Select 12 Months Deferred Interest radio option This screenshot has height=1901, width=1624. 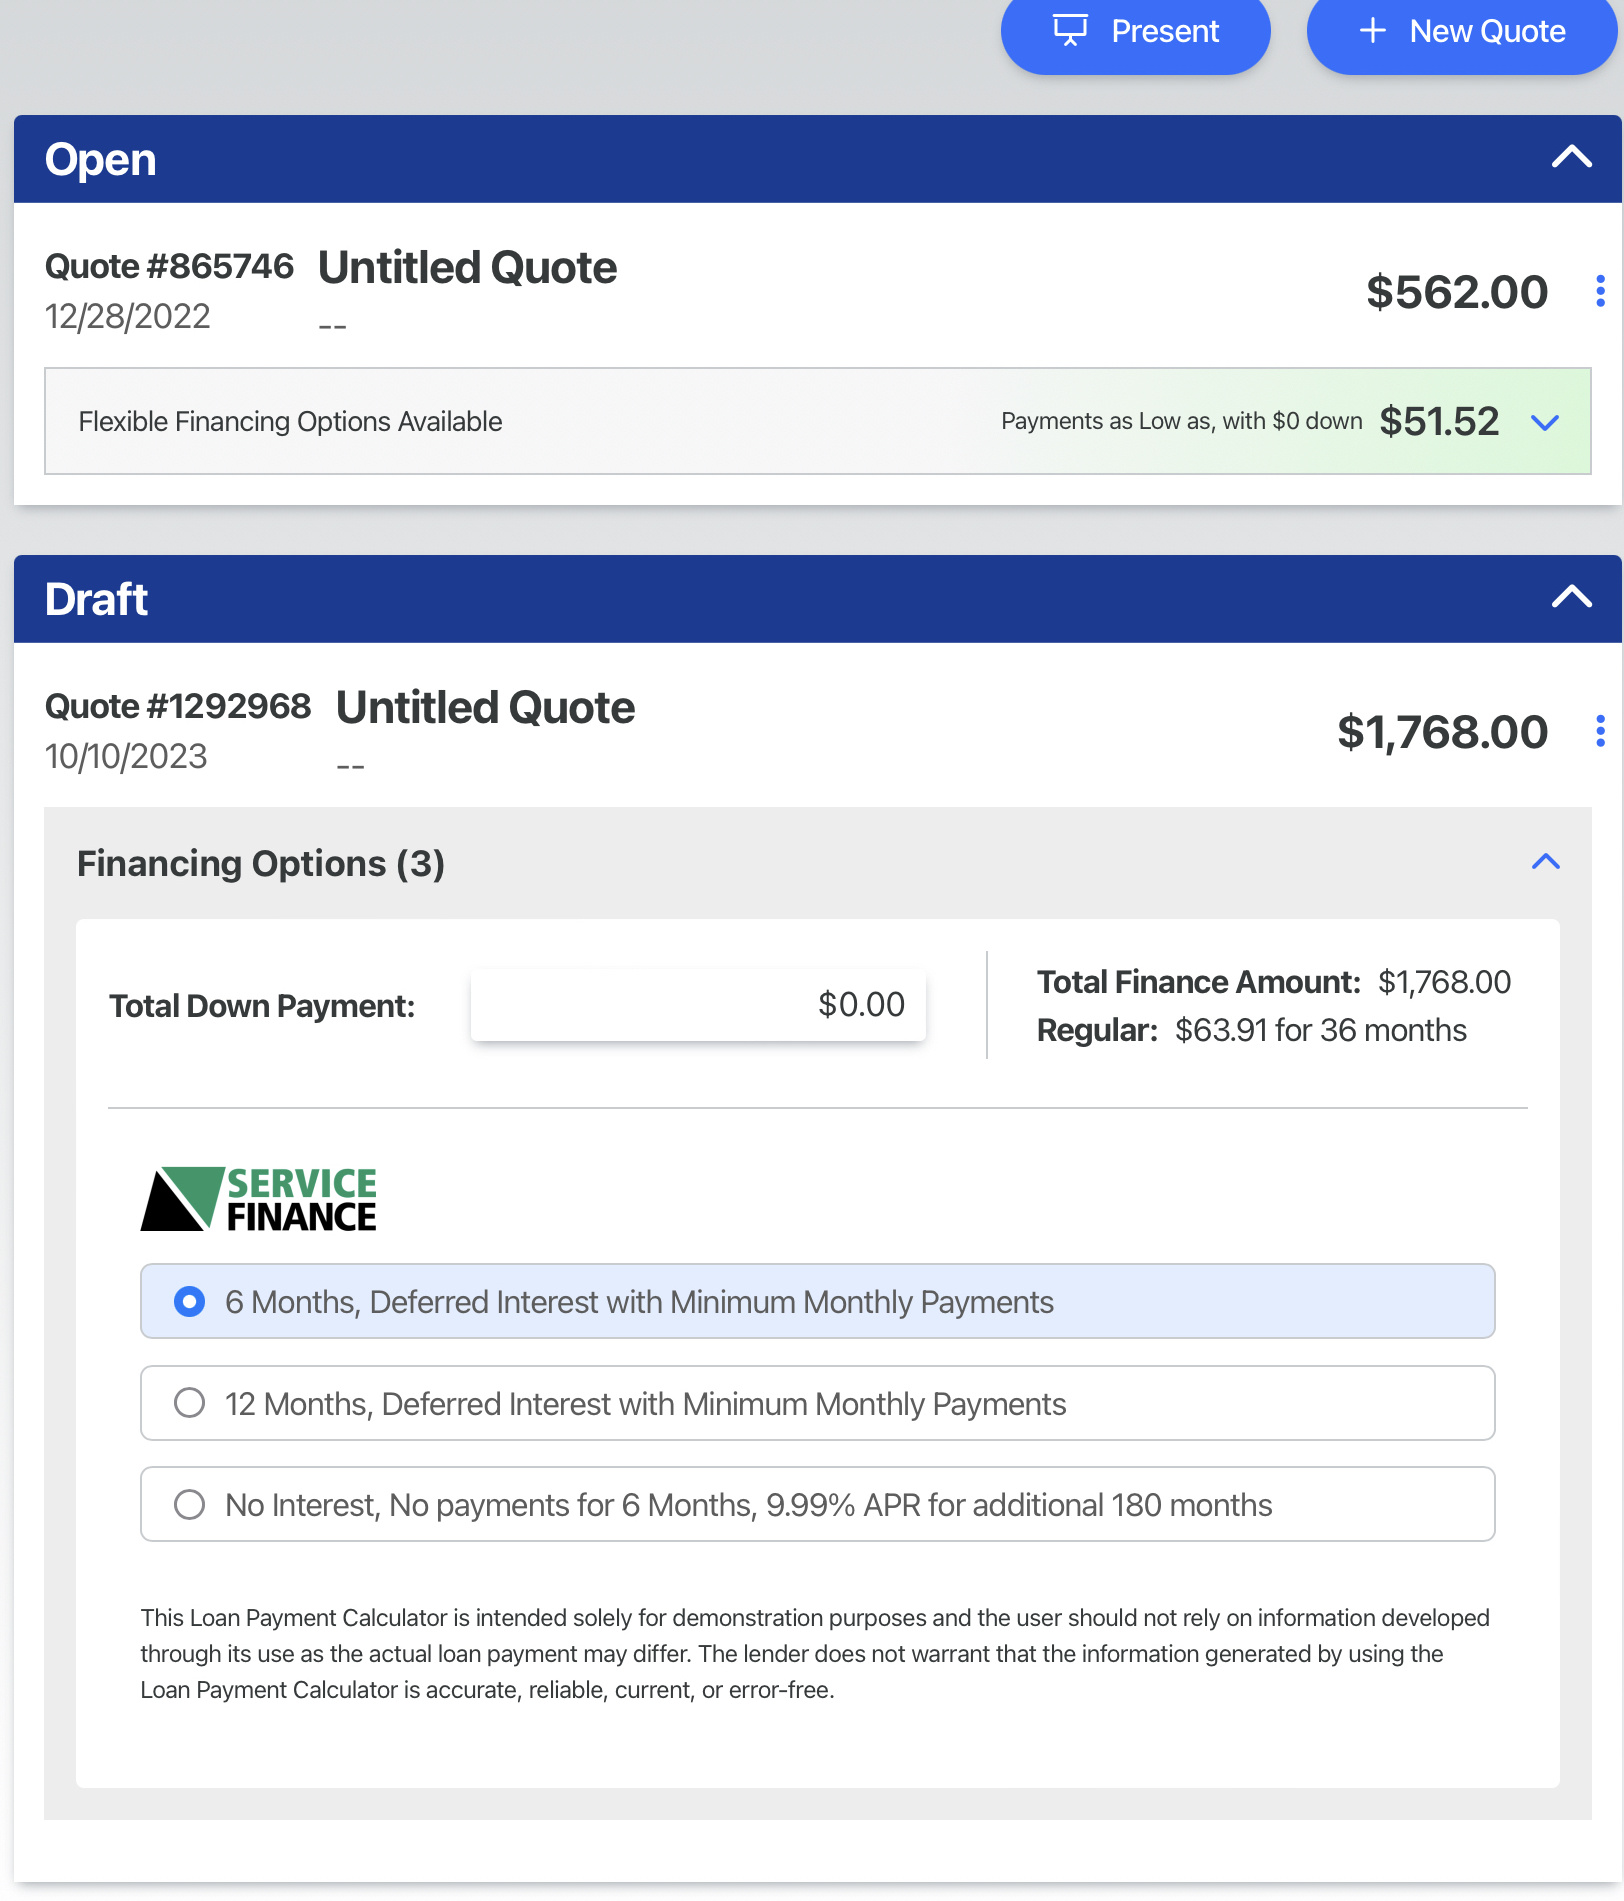[x=189, y=1403]
